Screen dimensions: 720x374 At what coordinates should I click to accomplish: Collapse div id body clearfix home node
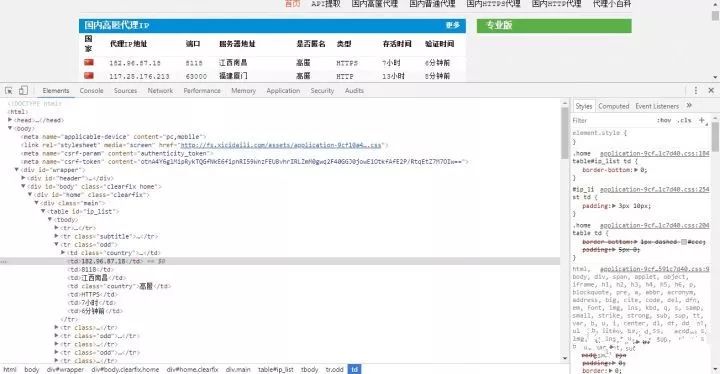click(x=23, y=186)
